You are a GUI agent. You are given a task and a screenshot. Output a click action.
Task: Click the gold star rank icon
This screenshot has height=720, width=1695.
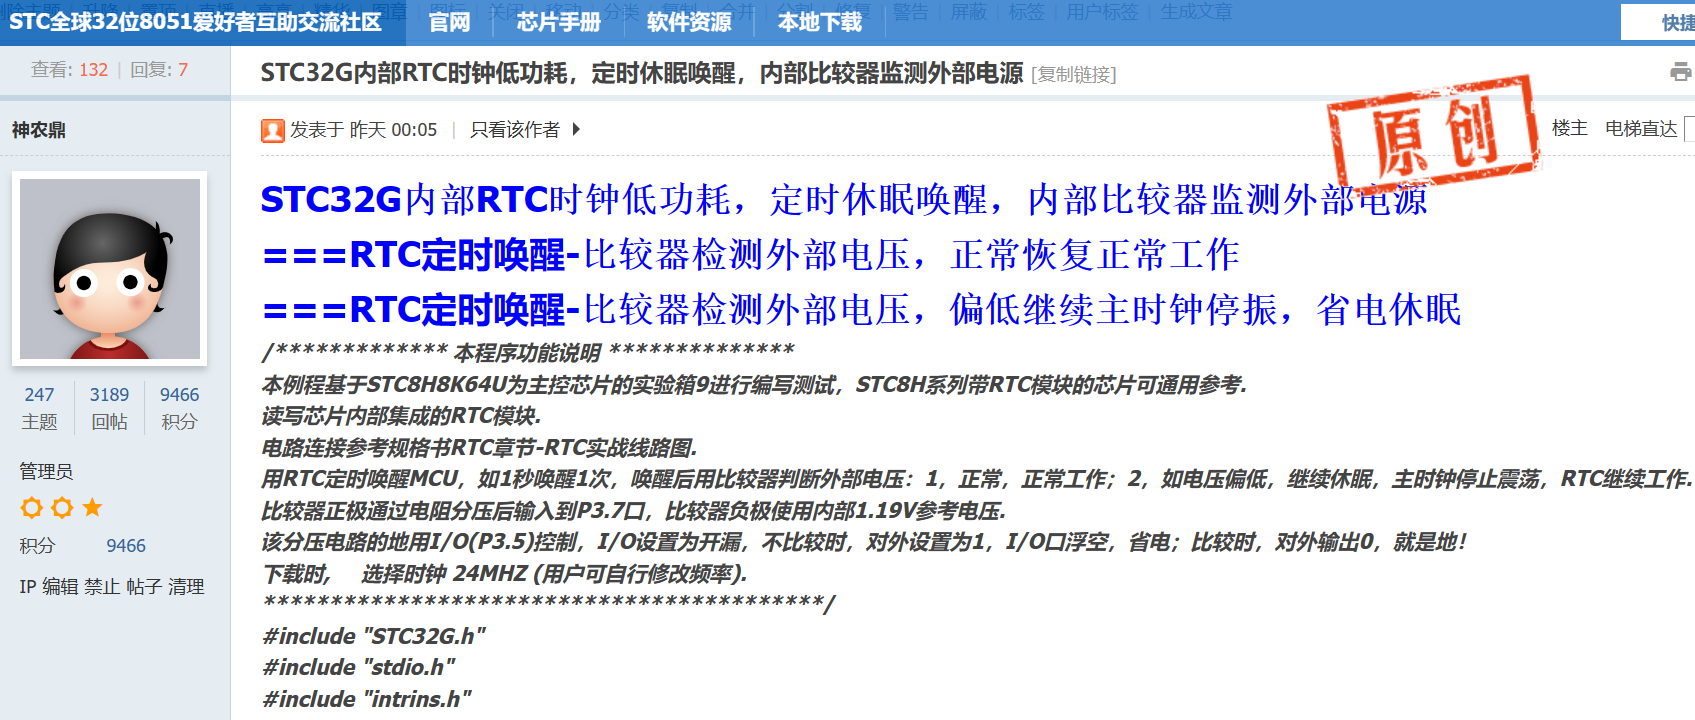coord(93,508)
